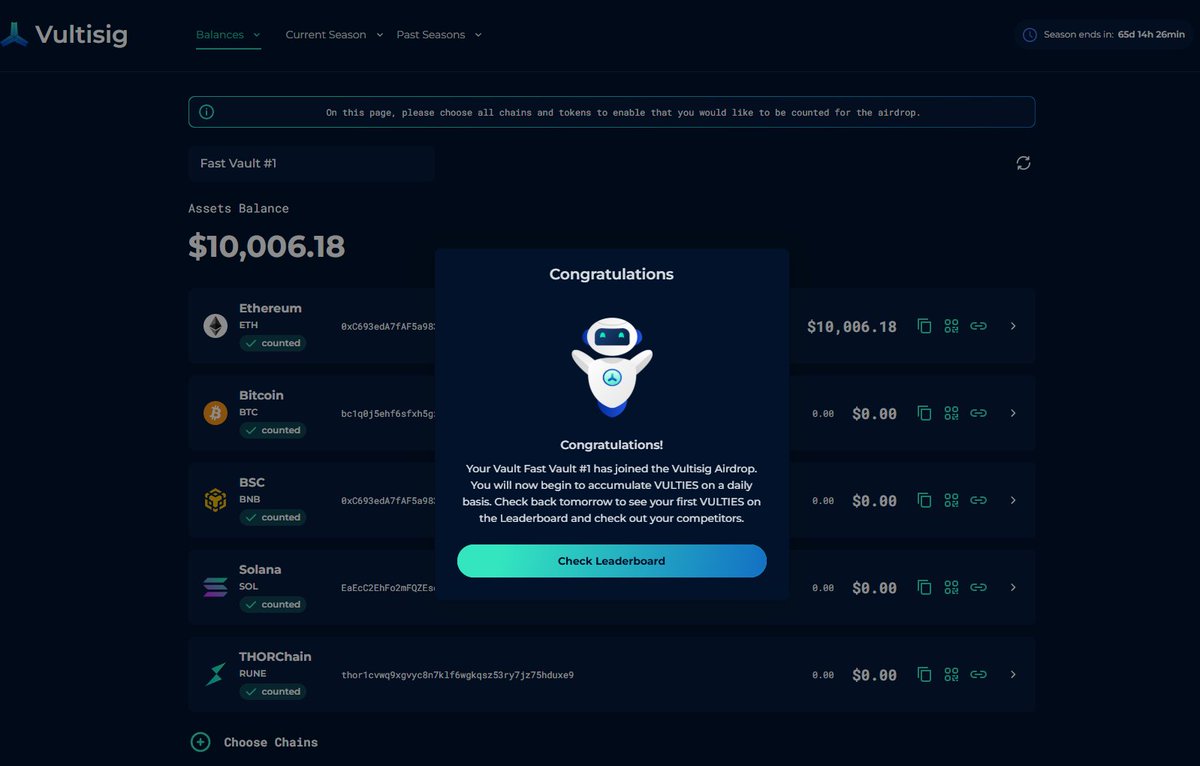Expand the Bitcoin row chevron

[x=1013, y=413]
